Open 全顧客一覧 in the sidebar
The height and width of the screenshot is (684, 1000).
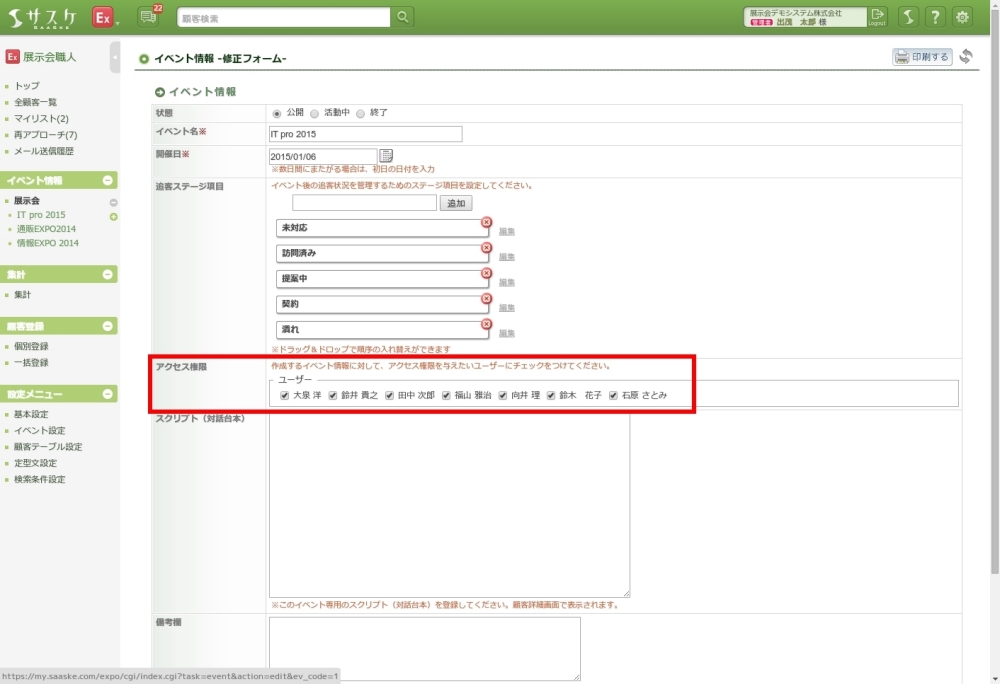(35, 102)
